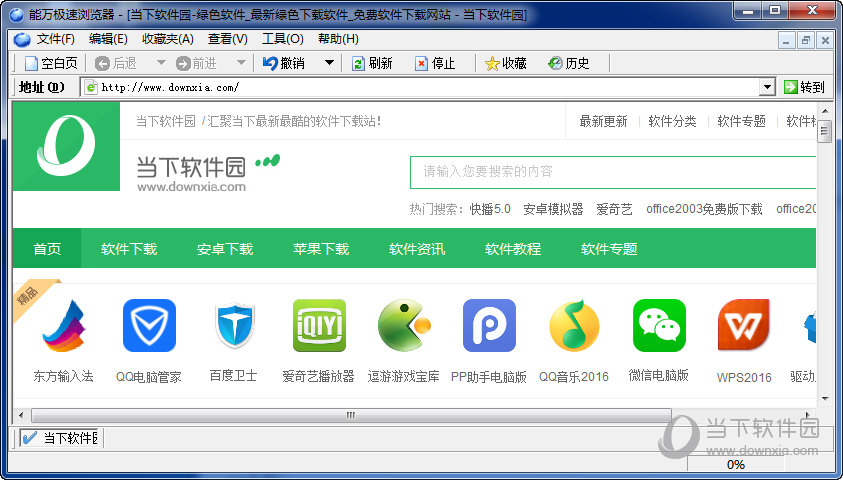Open a blank page with 空白页
The image size is (843, 480).
coord(52,63)
